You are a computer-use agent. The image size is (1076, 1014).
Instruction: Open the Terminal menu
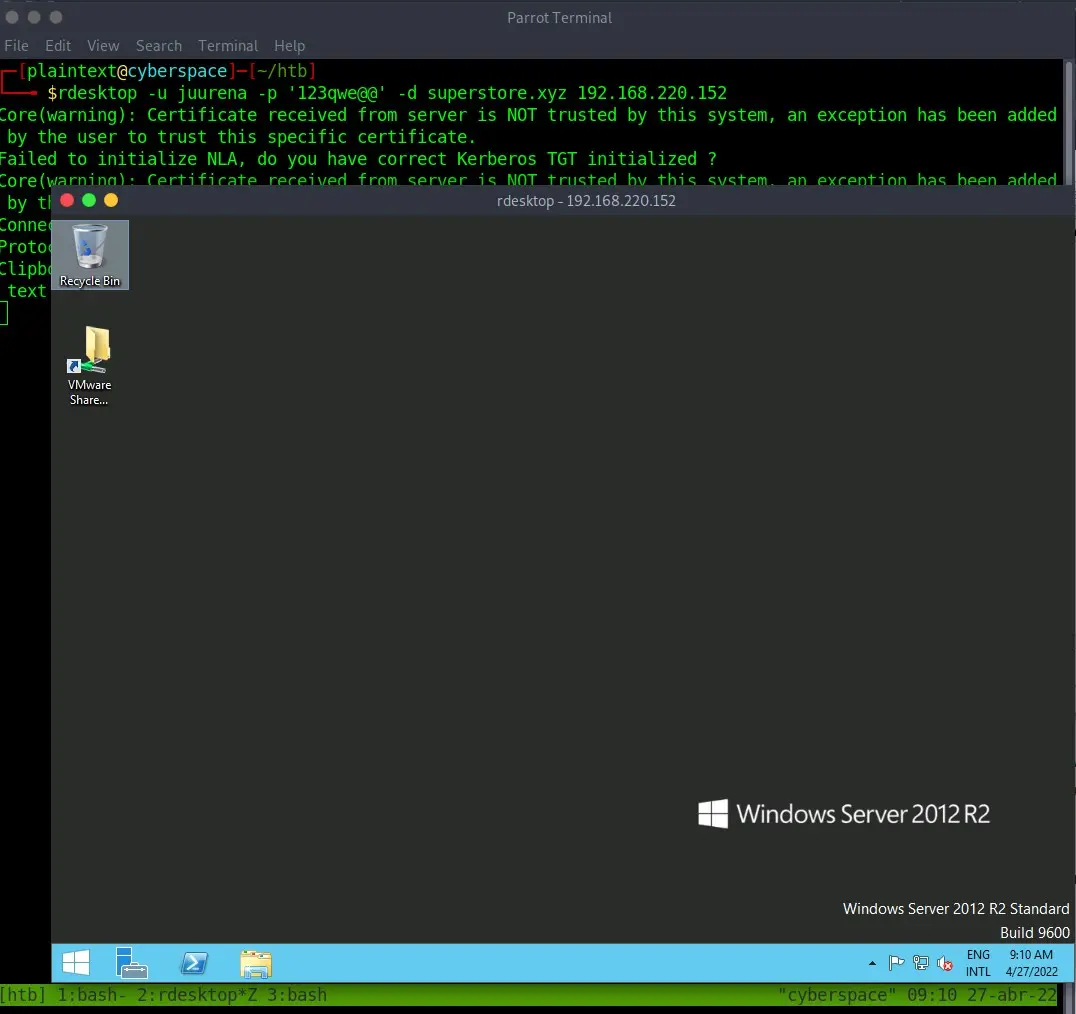pos(228,46)
